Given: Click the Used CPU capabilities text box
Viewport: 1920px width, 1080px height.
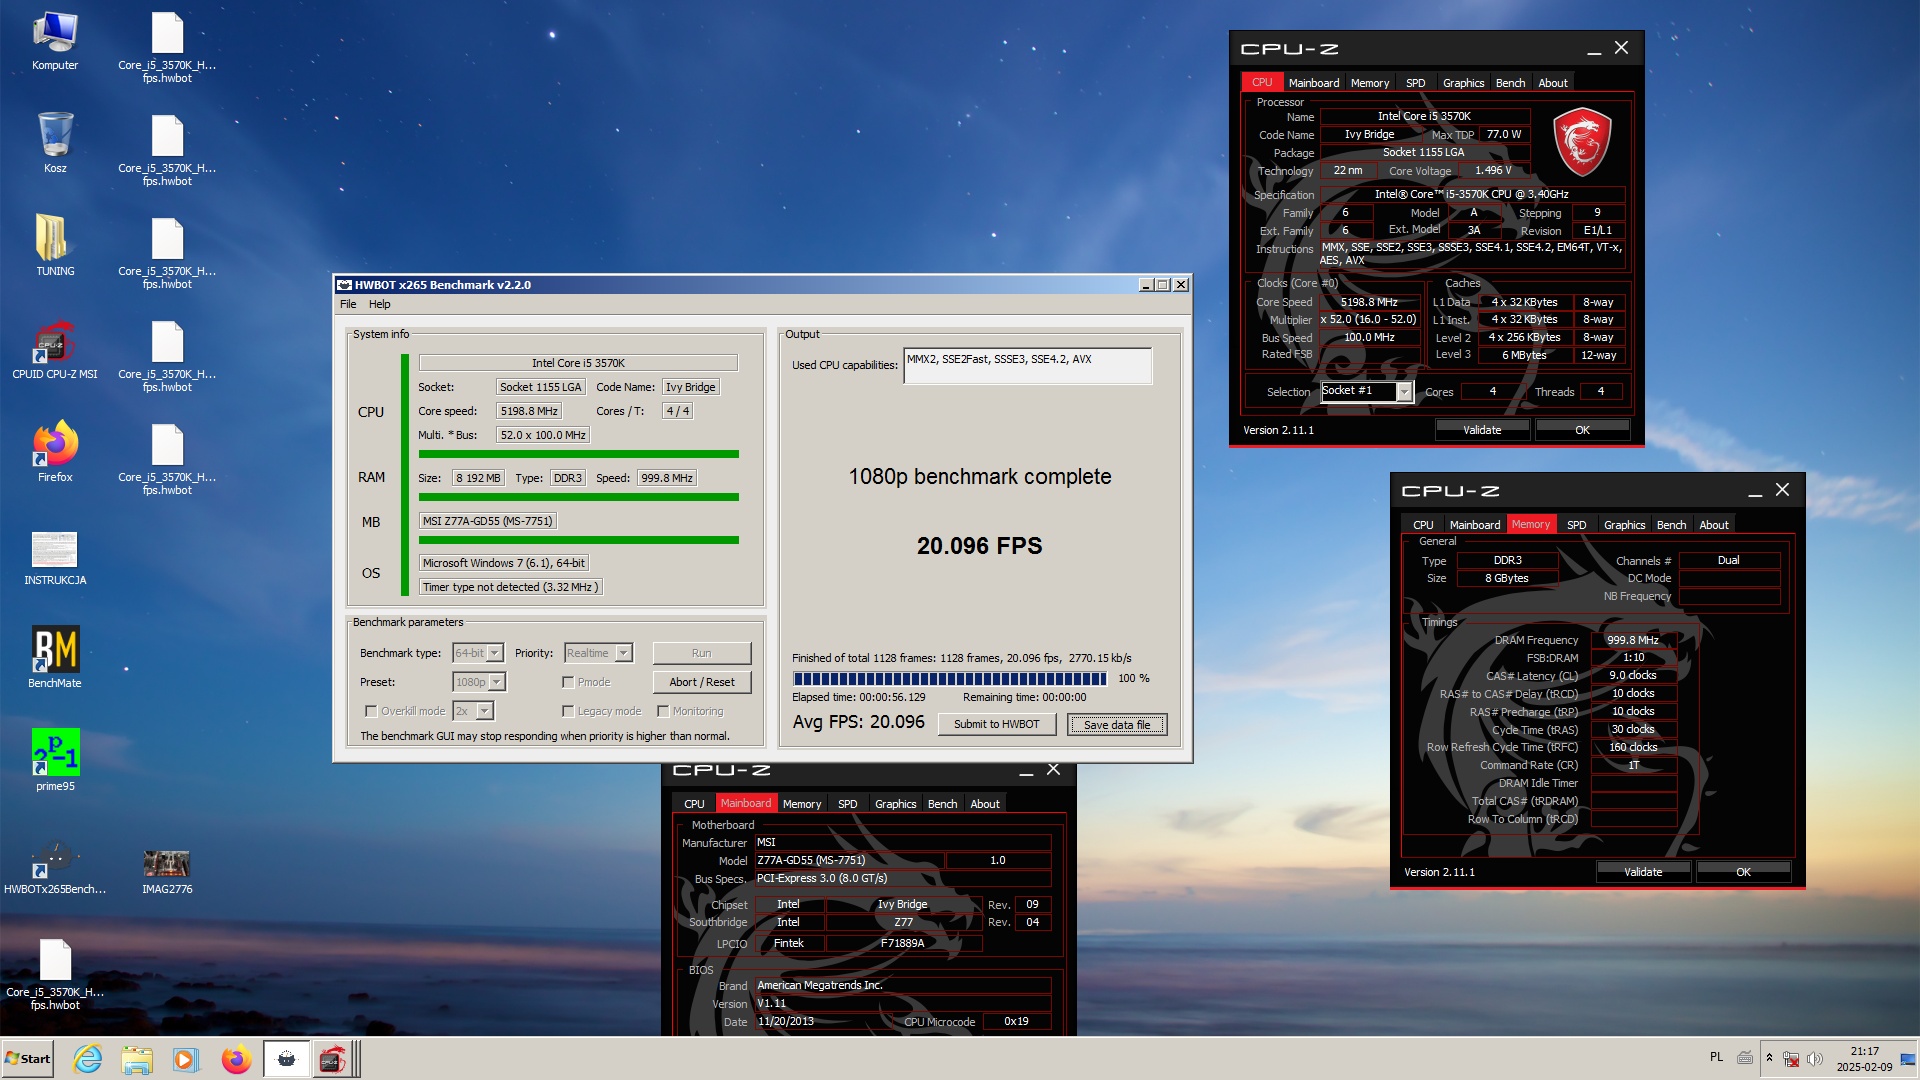Looking at the screenshot, I should coord(1027,366).
